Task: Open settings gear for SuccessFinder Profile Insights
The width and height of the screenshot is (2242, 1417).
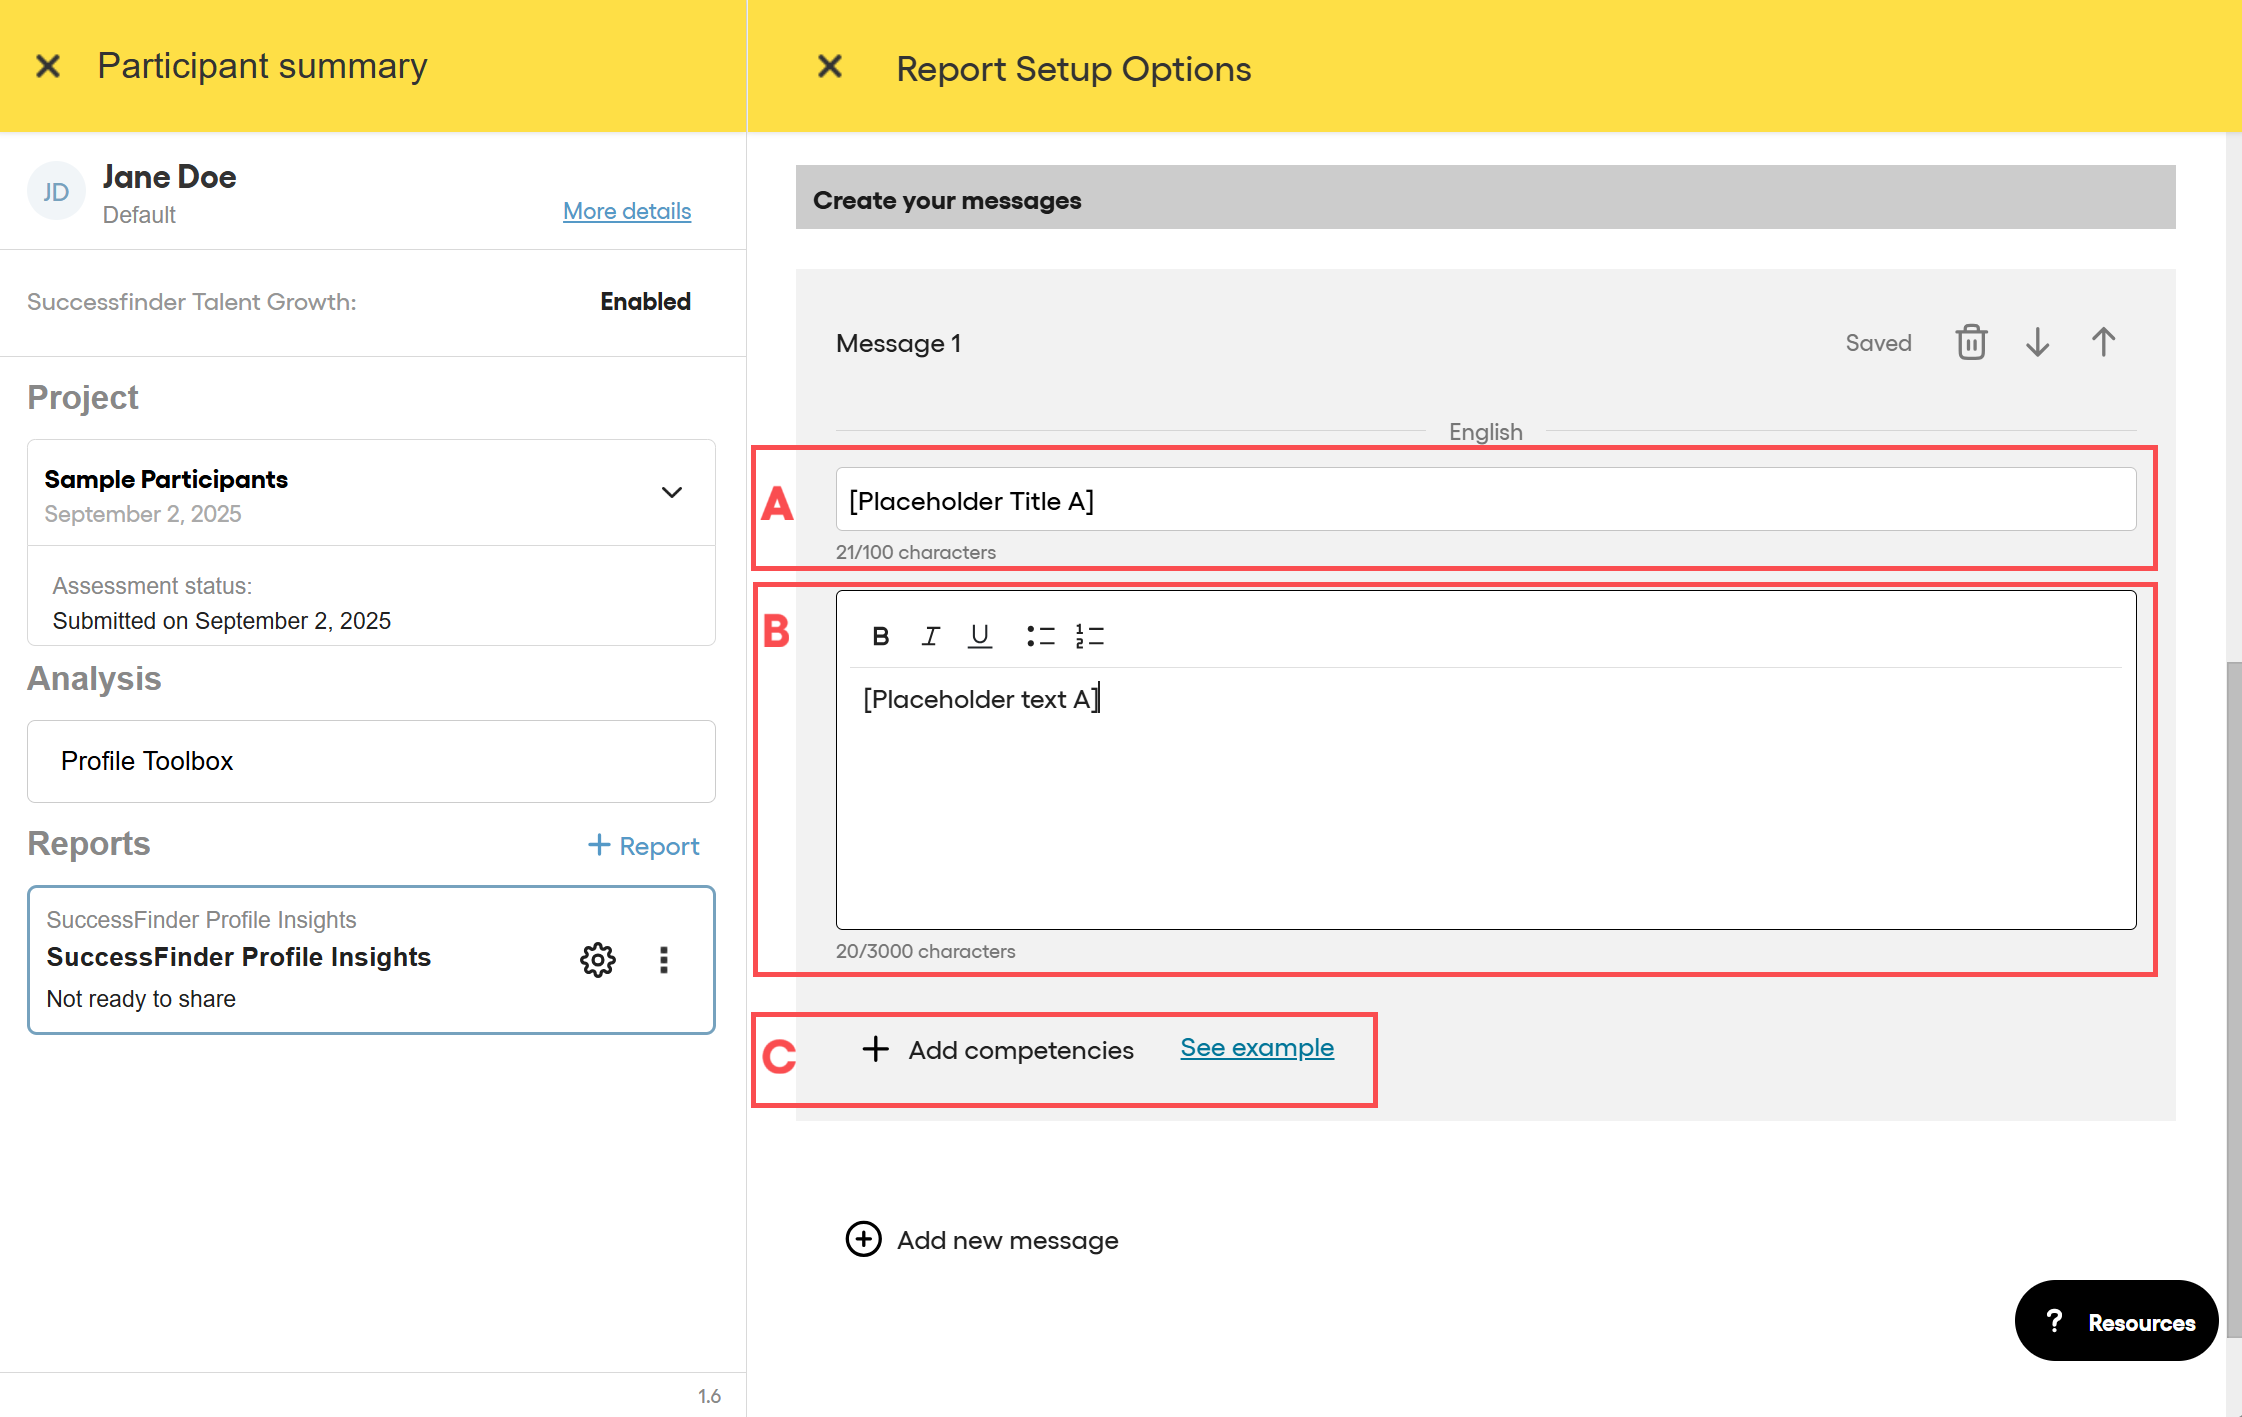Action: [x=598, y=960]
